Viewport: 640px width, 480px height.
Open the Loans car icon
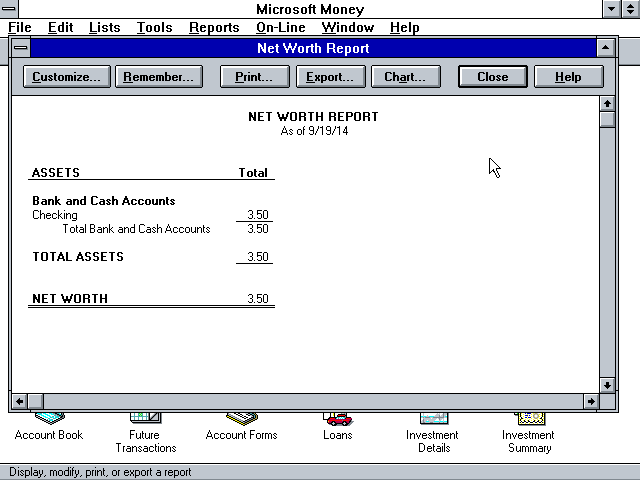coord(338,419)
